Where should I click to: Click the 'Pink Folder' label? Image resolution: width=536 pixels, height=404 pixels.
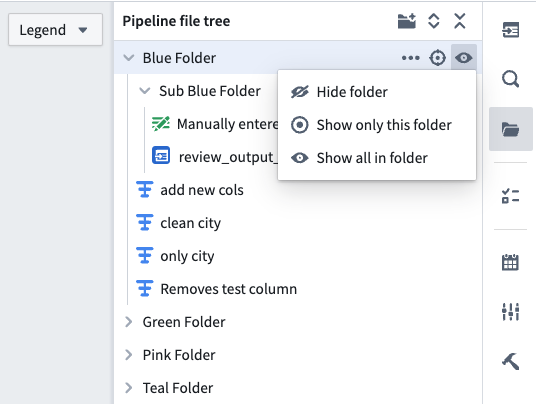pyautogui.click(x=179, y=355)
